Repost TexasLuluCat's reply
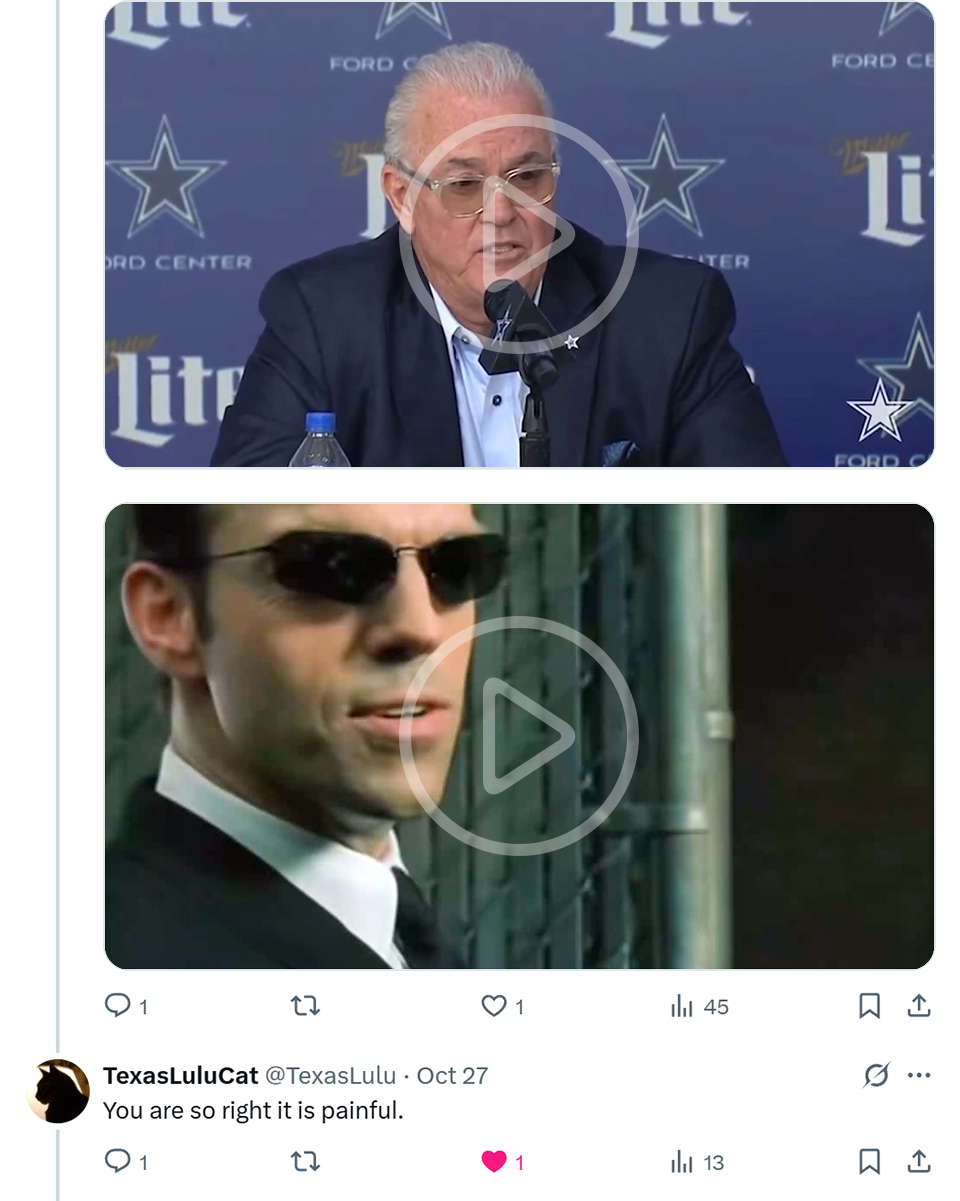Screen dimensions: 960x1201 (x=305, y=1161)
